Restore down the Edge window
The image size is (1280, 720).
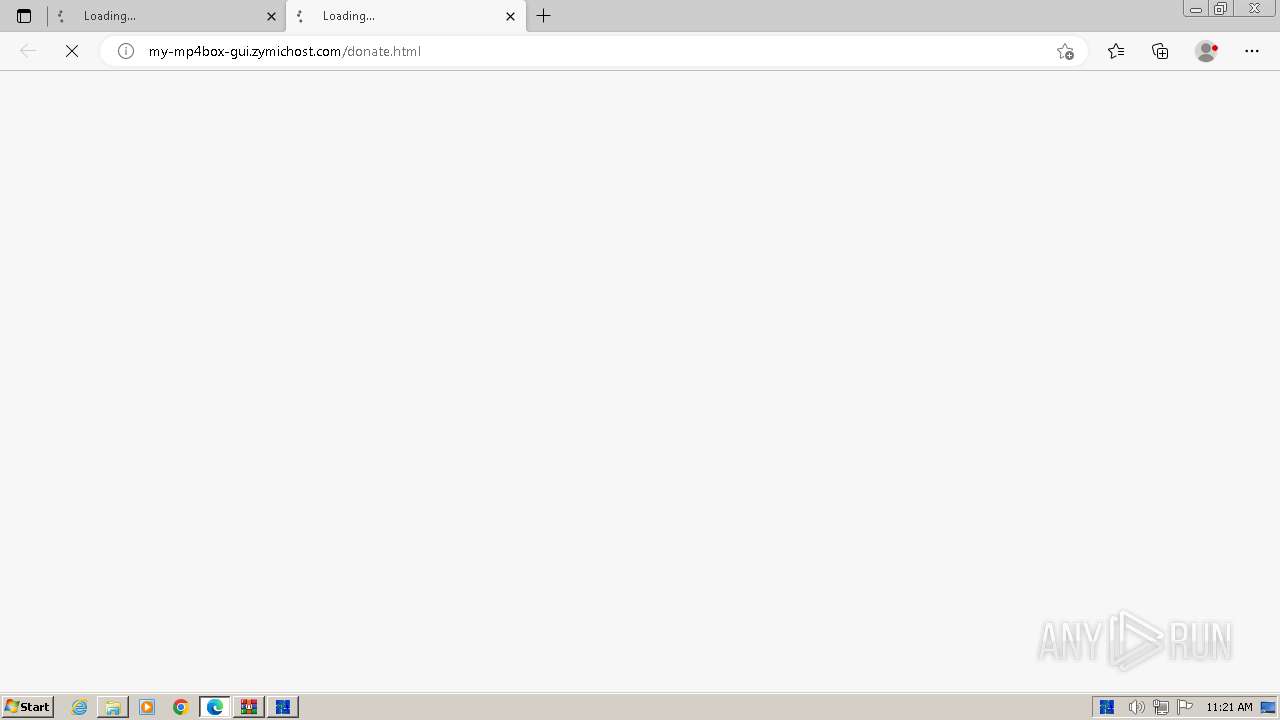tap(1220, 9)
